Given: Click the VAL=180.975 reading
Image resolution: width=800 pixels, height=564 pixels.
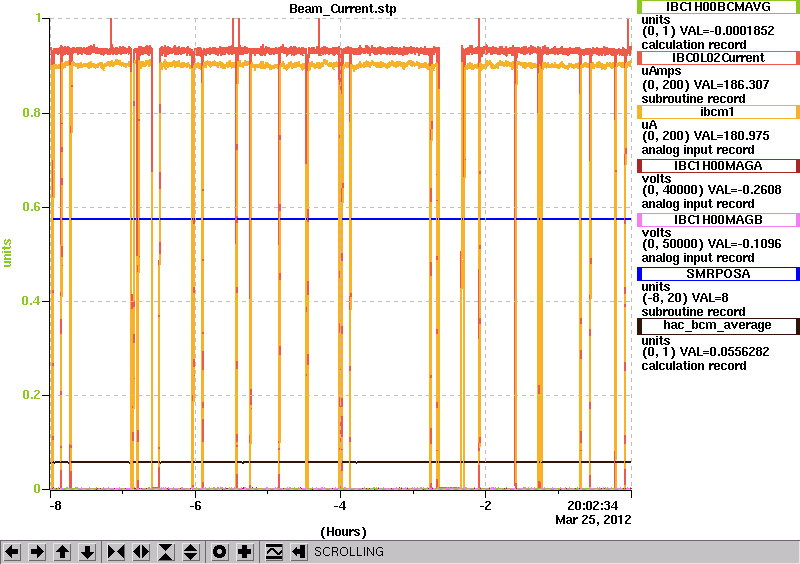Looking at the screenshot, I should [x=733, y=136].
